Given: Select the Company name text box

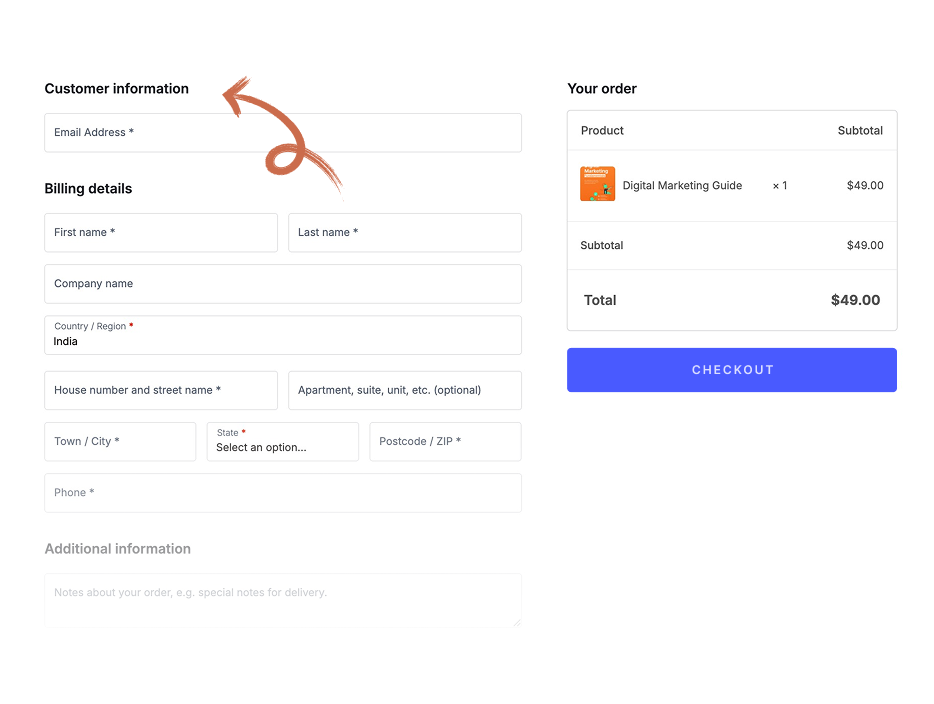Looking at the screenshot, I should pyautogui.click(x=282, y=284).
